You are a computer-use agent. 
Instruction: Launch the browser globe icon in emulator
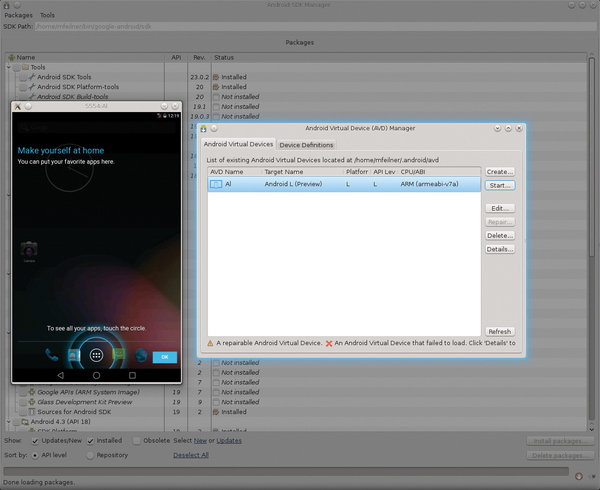(x=141, y=355)
